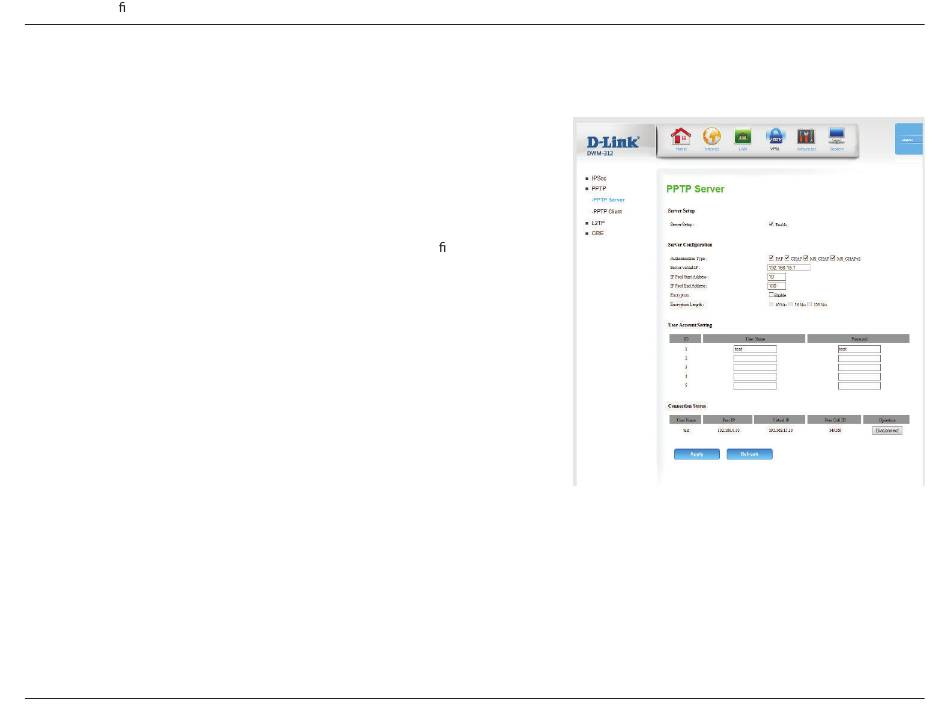Click the D-Link logo
Viewport: 950px width, 725px height.
tap(612, 143)
